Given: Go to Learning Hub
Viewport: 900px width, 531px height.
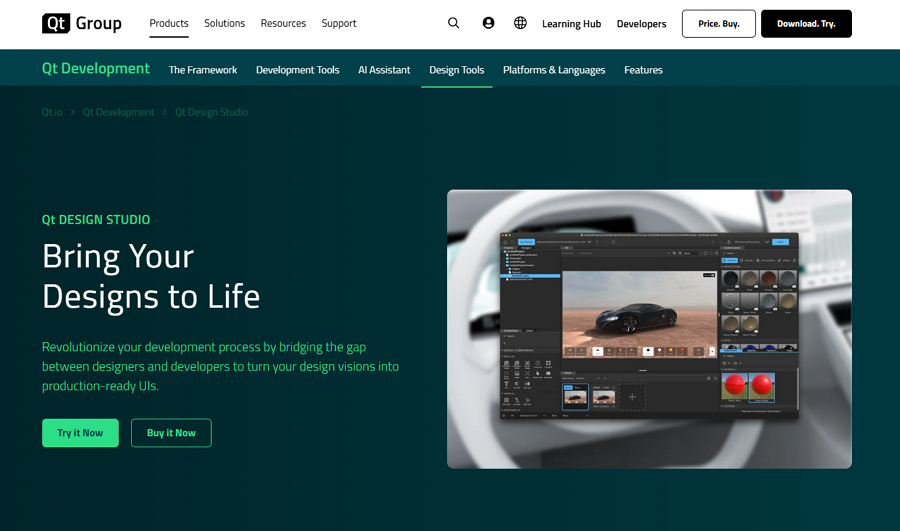Looking at the screenshot, I should [x=571, y=24].
